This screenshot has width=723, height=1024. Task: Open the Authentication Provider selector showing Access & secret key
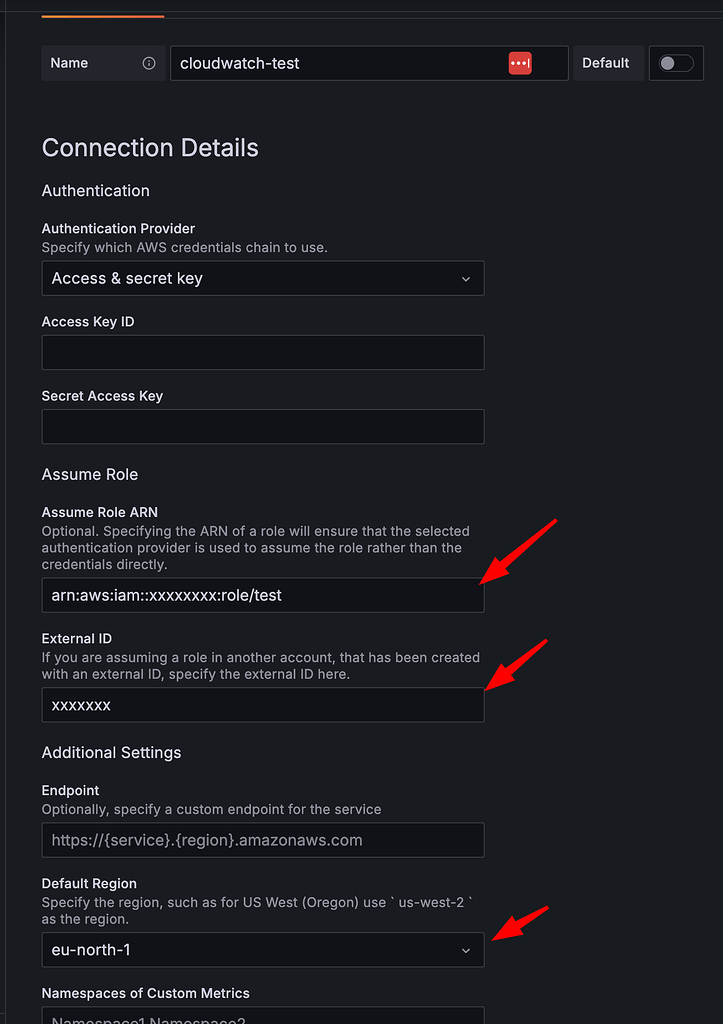263,278
